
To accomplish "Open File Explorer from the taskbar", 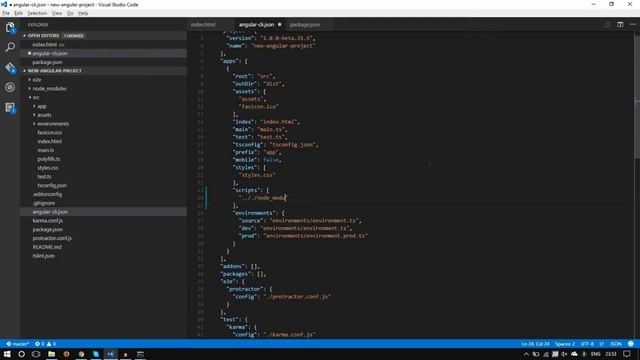I will coord(51,354).
